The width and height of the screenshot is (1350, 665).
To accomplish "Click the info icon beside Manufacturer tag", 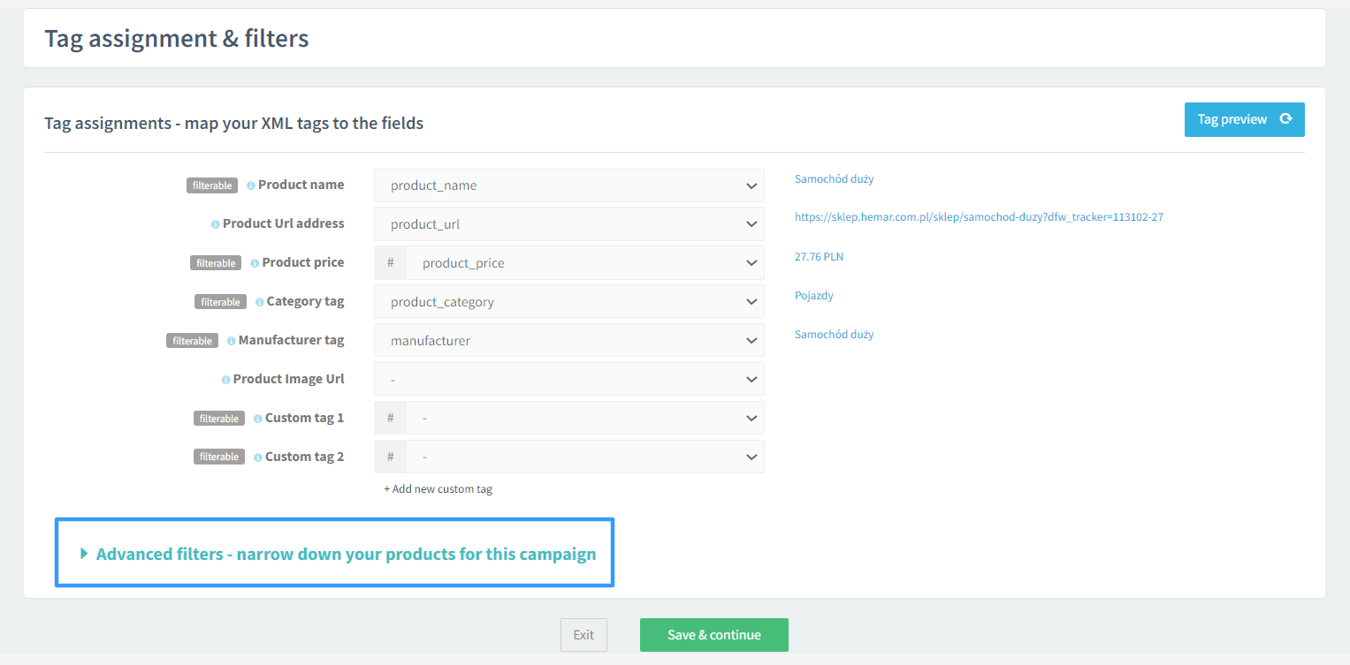I will click(230, 340).
